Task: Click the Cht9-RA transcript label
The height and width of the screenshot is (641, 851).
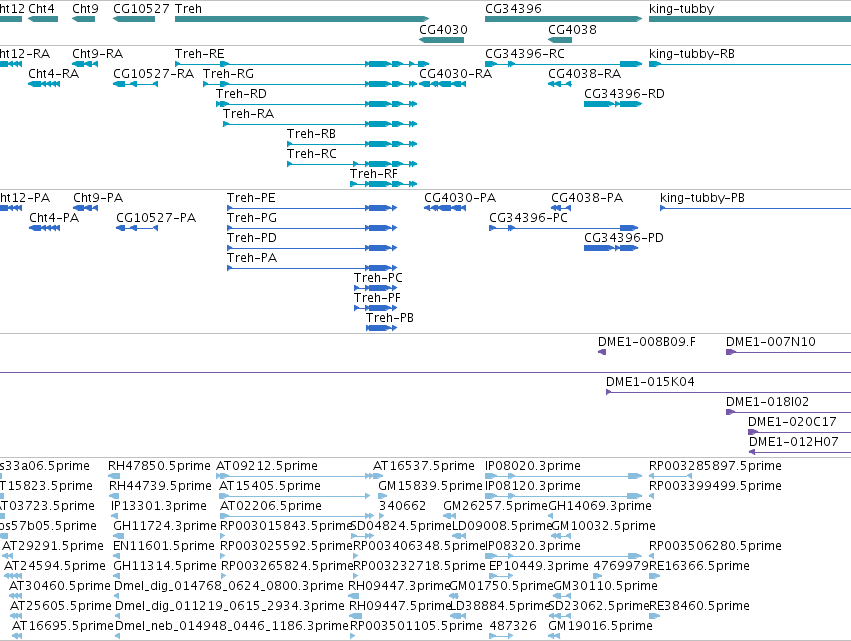Action: pos(98,54)
